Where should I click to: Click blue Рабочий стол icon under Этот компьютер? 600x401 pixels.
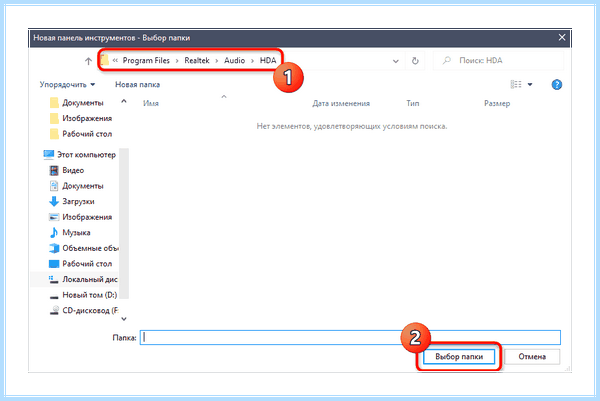(x=54, y=264)
